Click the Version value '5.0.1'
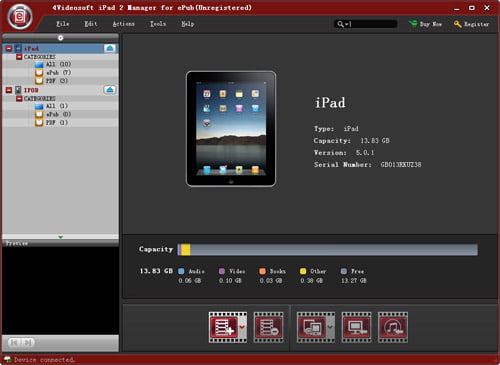This screenshot has height=365, width=500. (365, 153)
